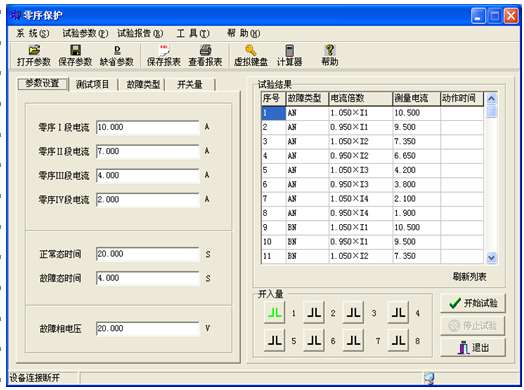The height and width of the screenshot is (390, 524).
Task: Open the 工具(T) menu
Action: [x=193, y=33]
